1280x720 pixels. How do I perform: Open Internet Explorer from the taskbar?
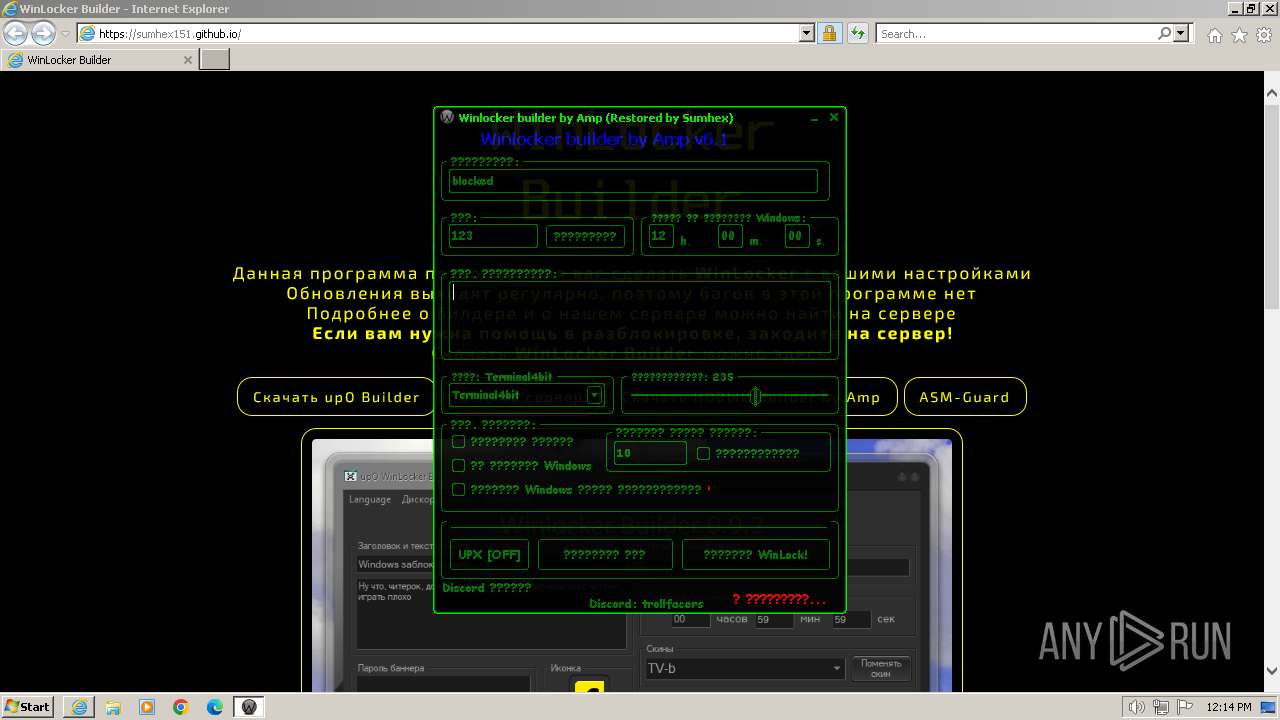coord(79,707)
